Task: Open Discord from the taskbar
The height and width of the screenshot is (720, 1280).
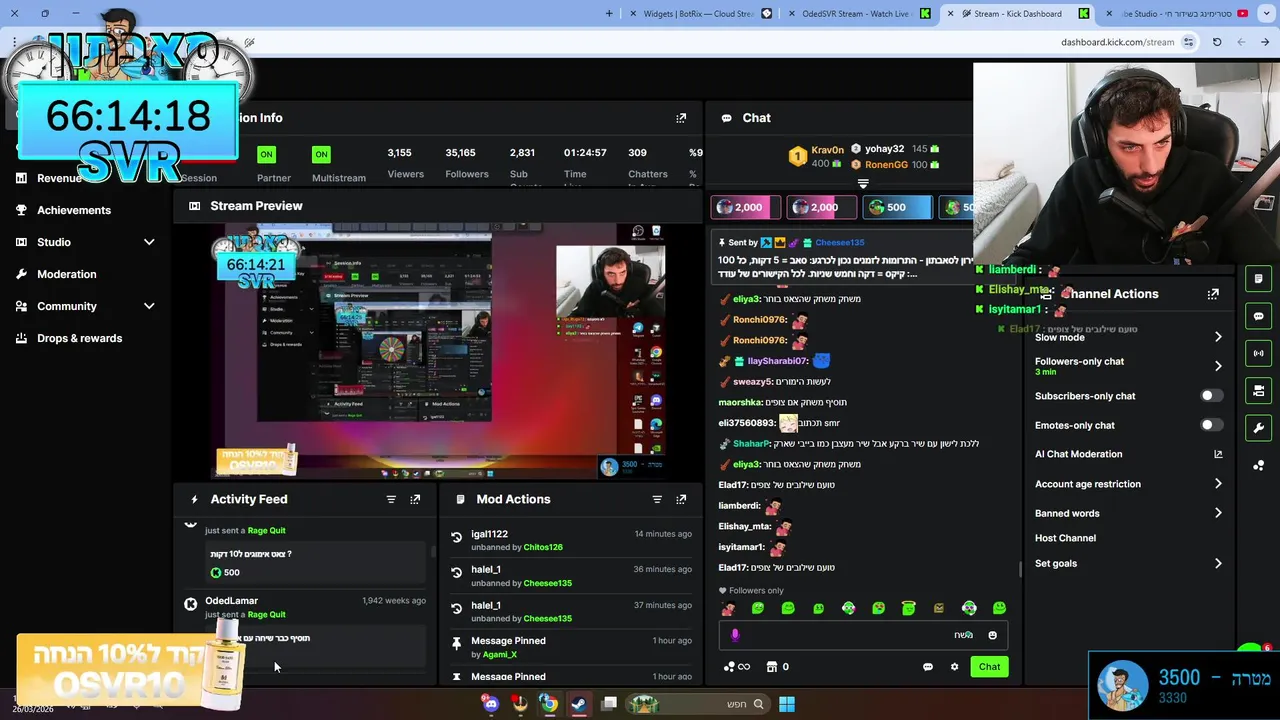Action: [490, 704]
